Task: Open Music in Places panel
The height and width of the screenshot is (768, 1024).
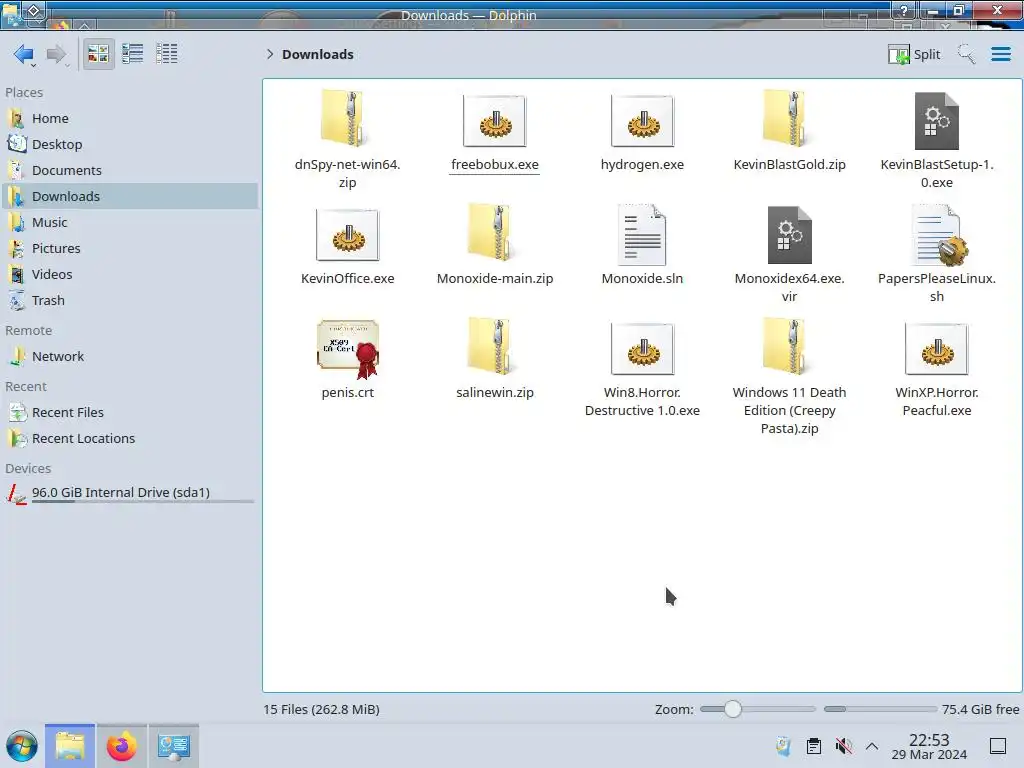Action: [130, 223]
